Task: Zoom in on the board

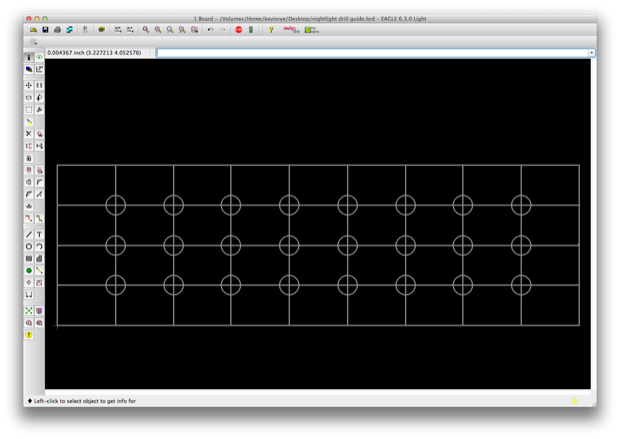Action: pos(158,30)
